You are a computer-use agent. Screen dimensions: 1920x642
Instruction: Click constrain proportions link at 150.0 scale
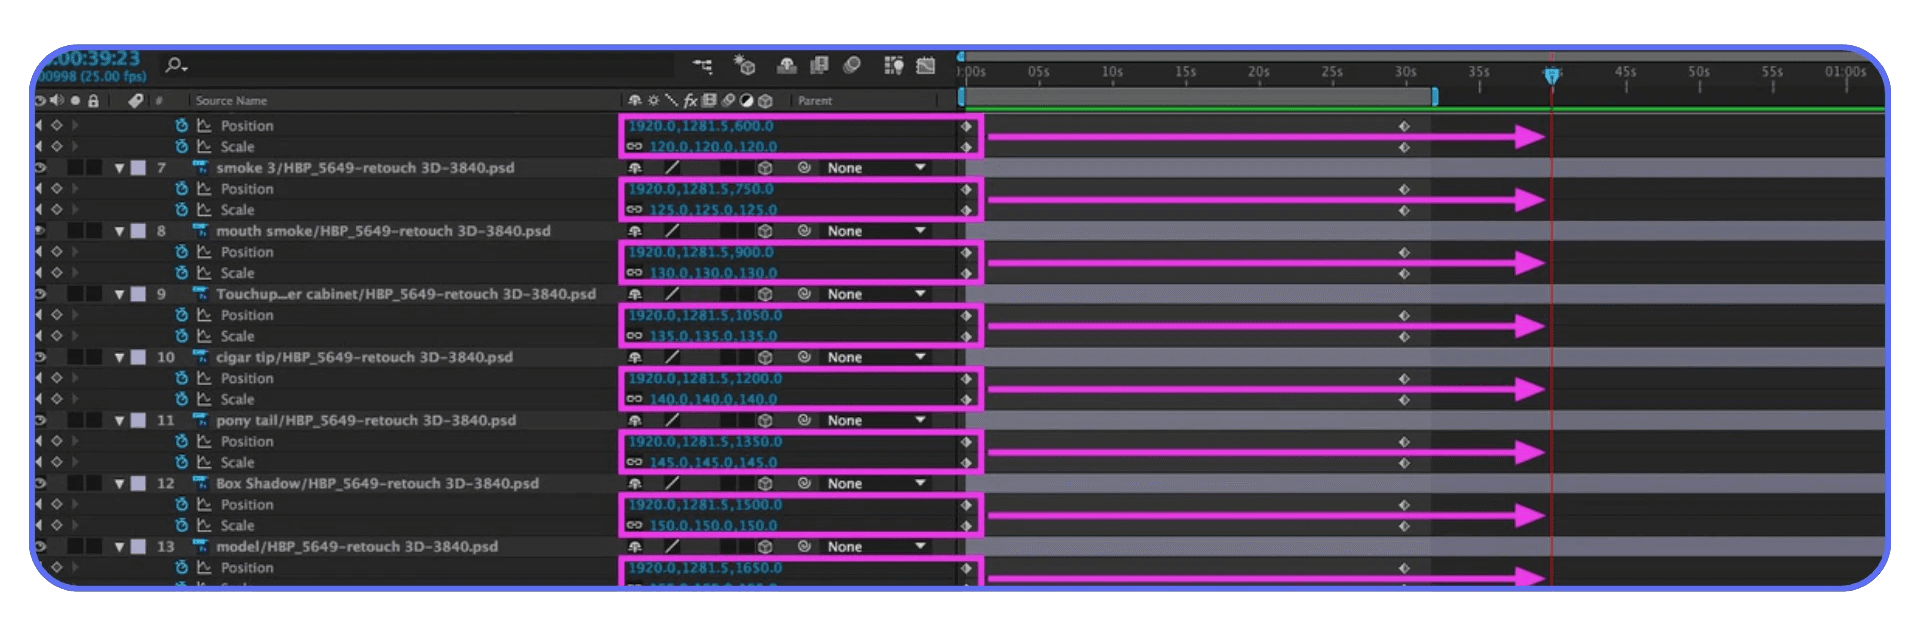point(634,525)
